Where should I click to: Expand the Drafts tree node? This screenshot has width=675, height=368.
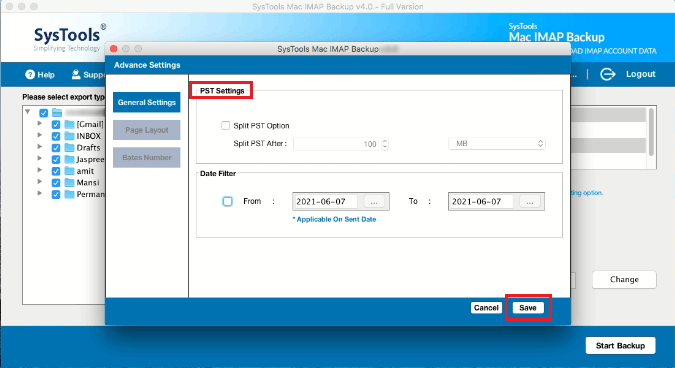pos(40,147)
